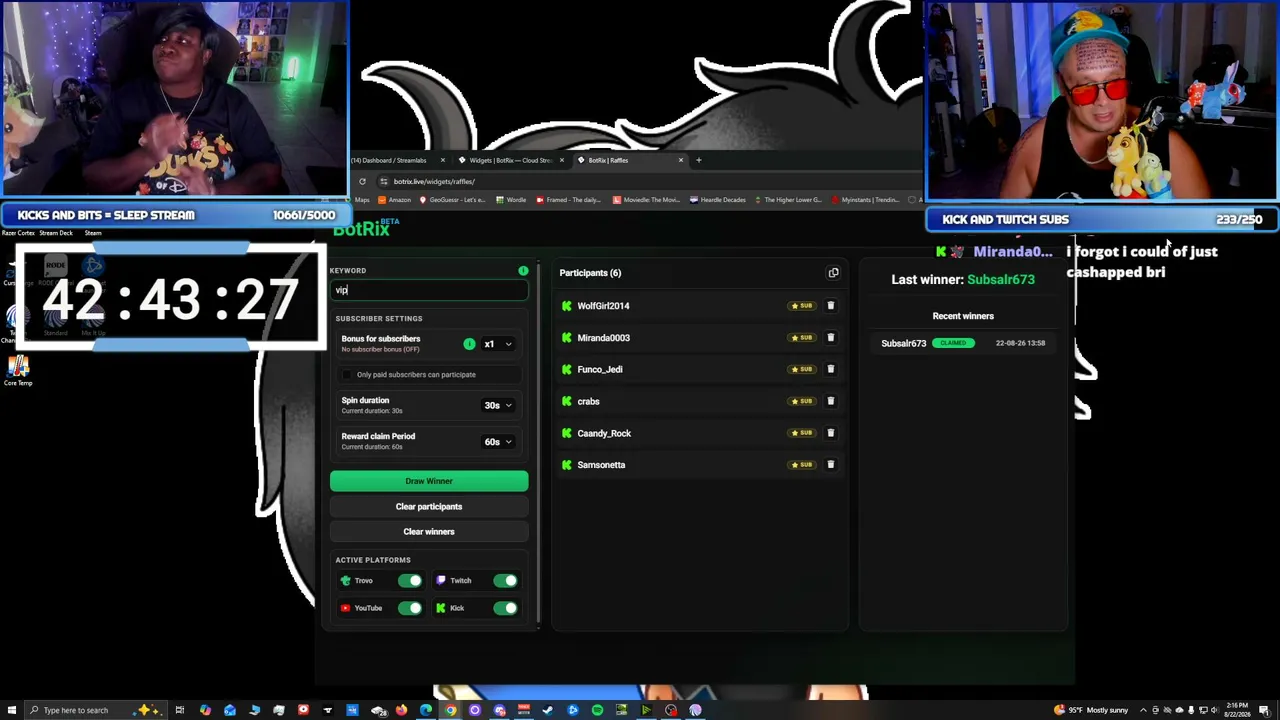This screenshot has width=1280, height=720.
Task: Open the GeoGuessr bookmark
Action: (452, 200)
